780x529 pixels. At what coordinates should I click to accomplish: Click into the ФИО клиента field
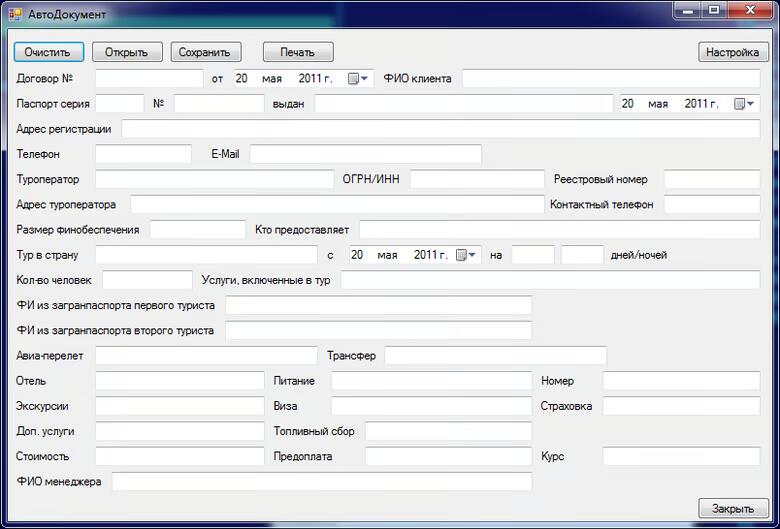coord(610,79)
